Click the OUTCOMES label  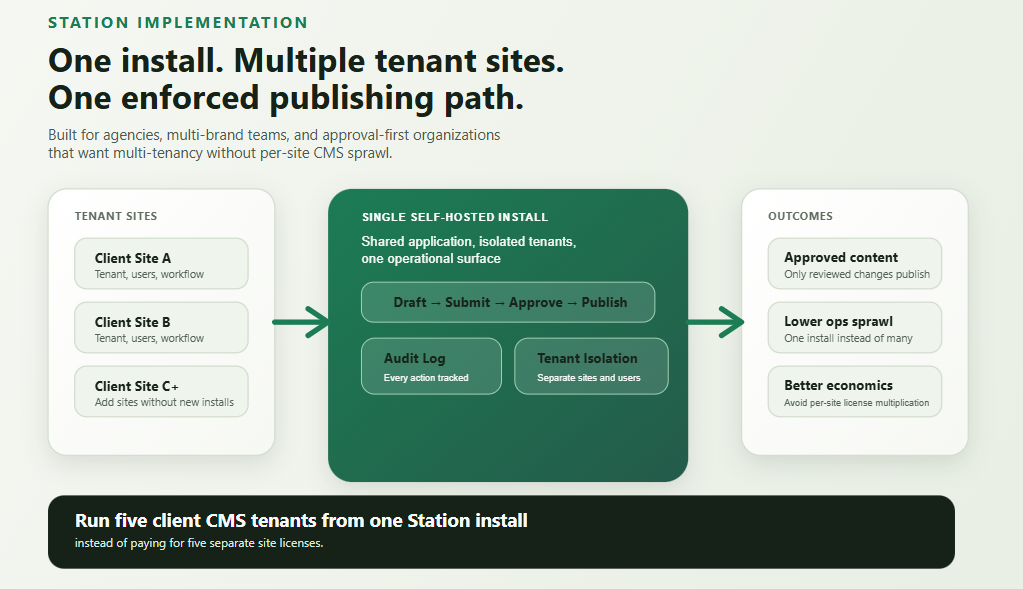[800, 216]
